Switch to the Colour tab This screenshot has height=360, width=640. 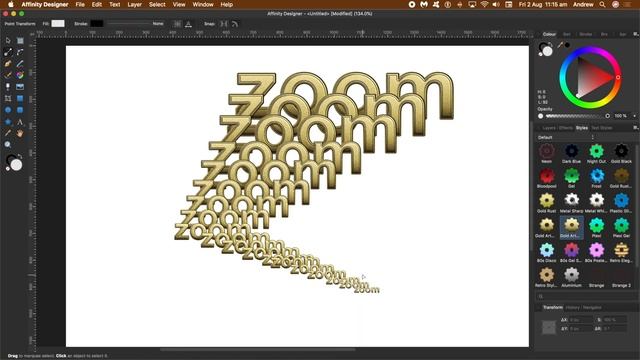point(549,34)
